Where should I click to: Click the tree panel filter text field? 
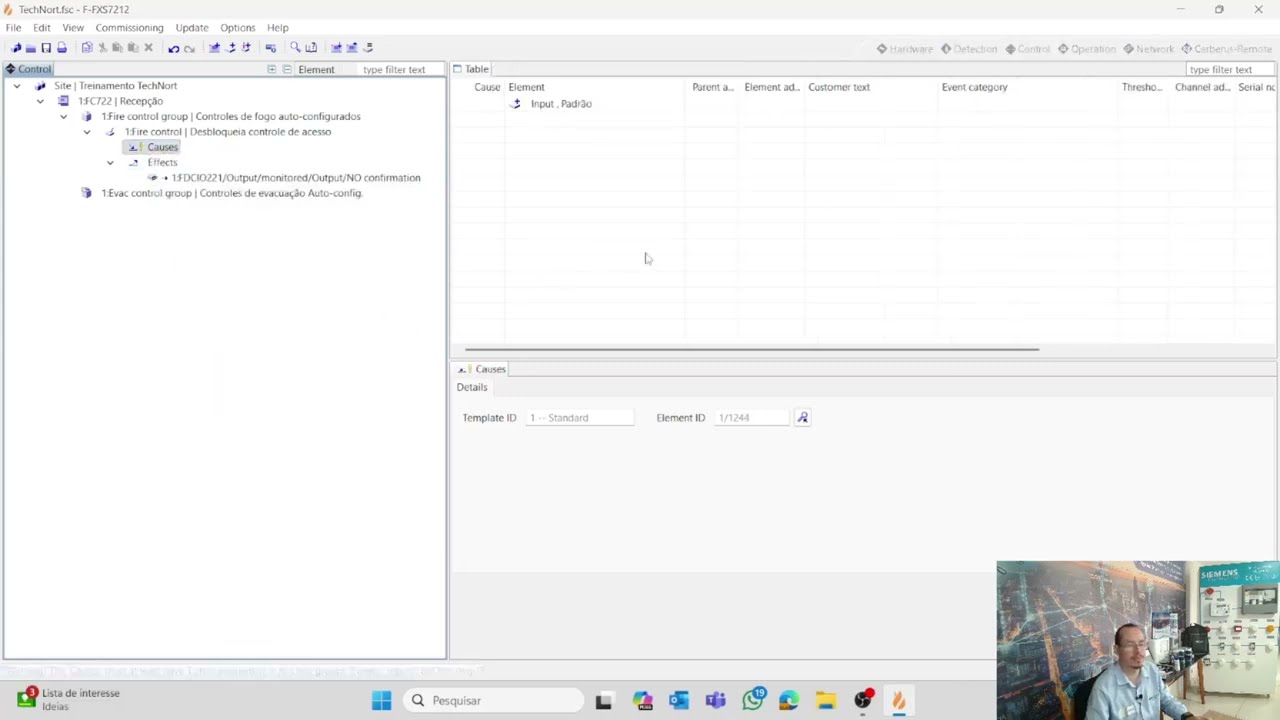click(400, 70)
